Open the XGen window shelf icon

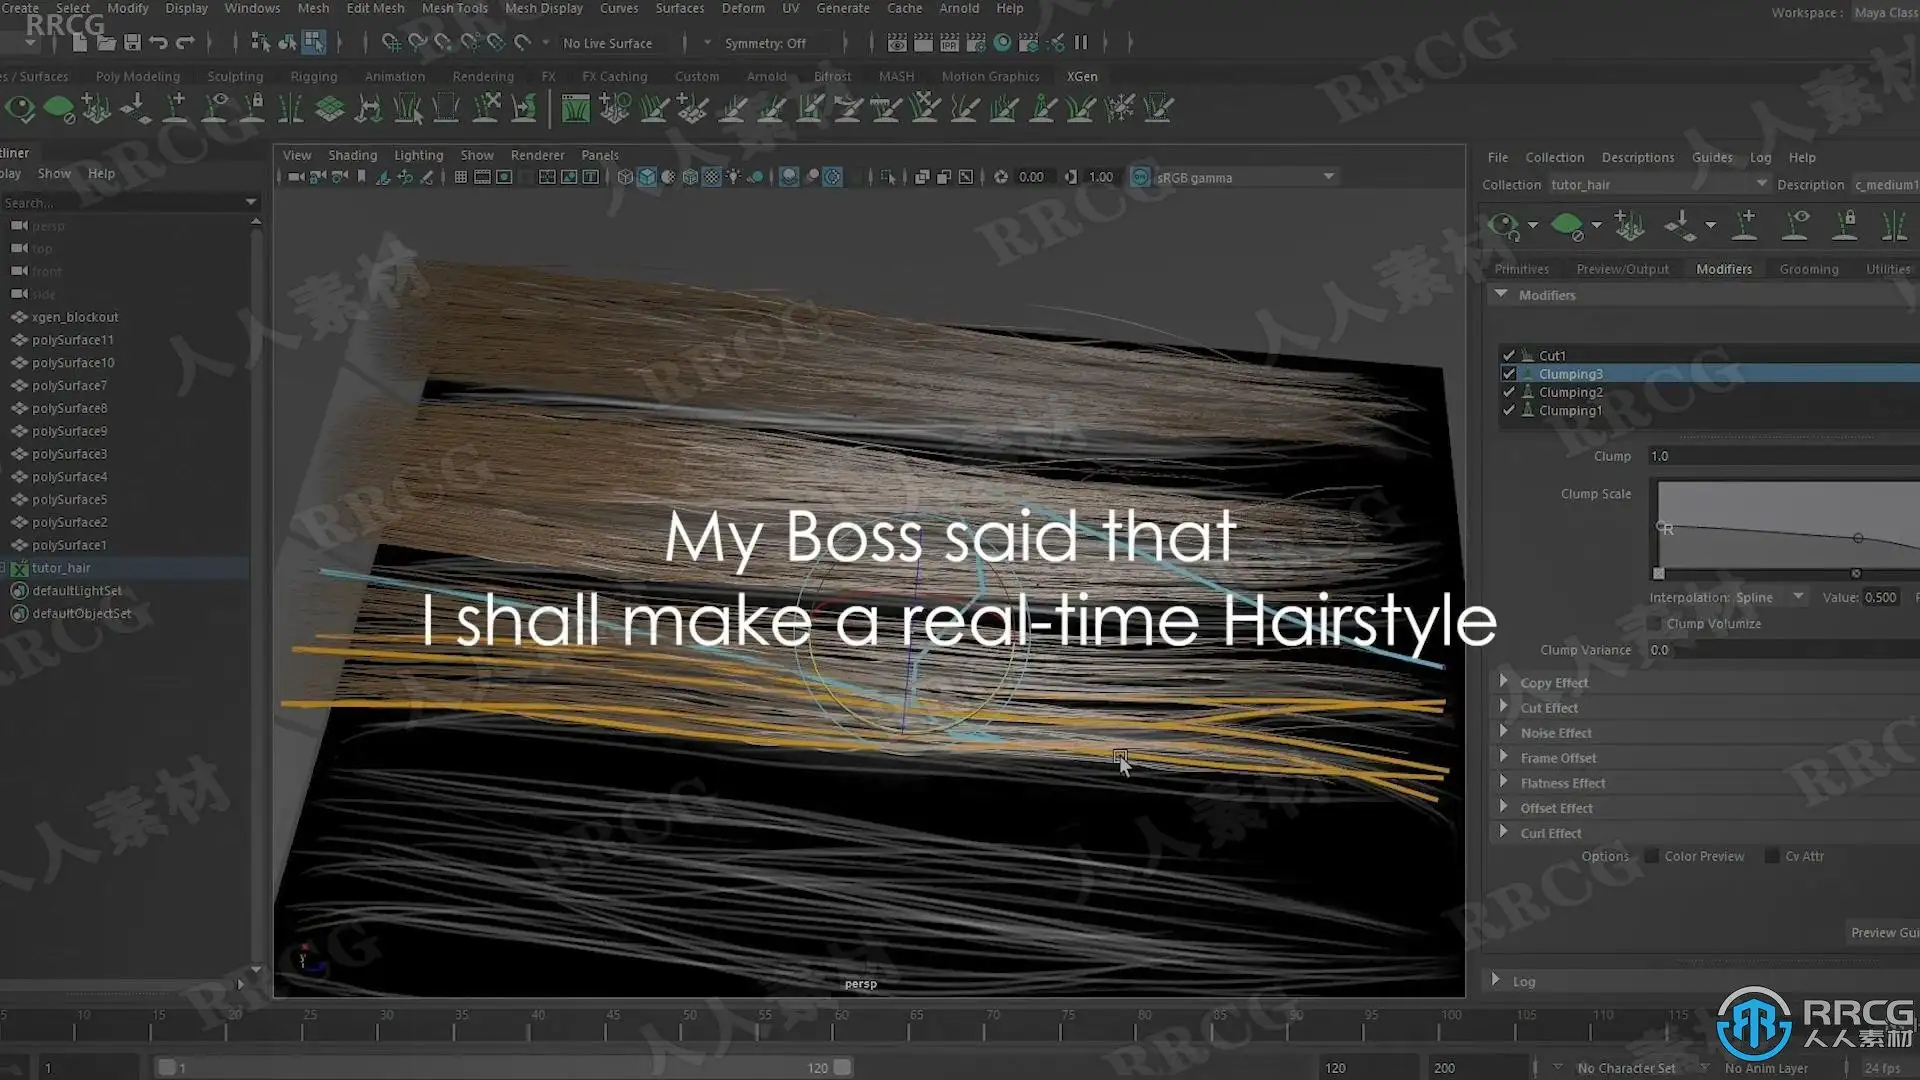[x=576, y=108]
